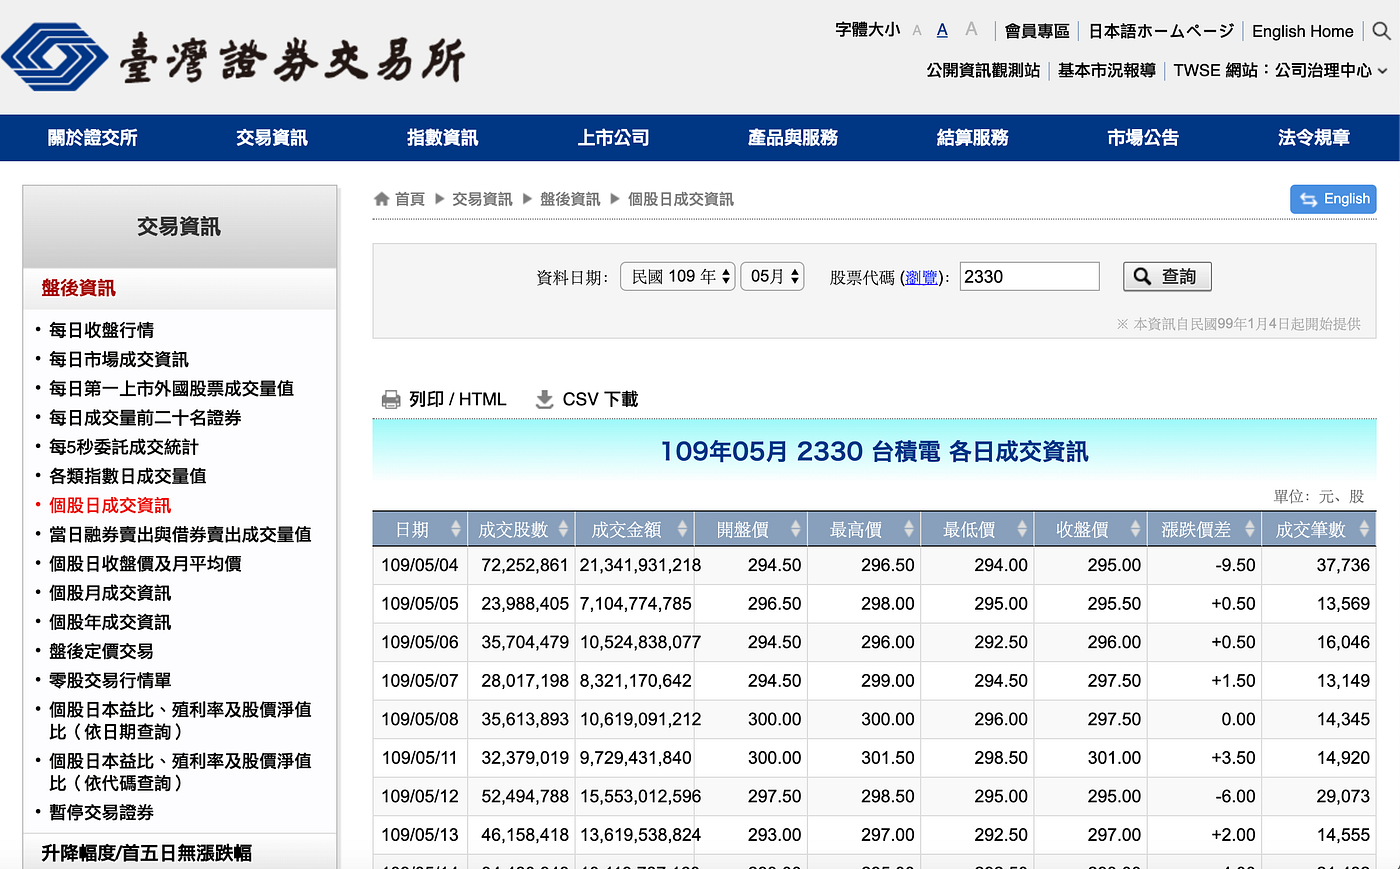Open 個股日本益比 依代碼查詢 in sidebar
1400x869 pixels.
click(x=180, y=772)
